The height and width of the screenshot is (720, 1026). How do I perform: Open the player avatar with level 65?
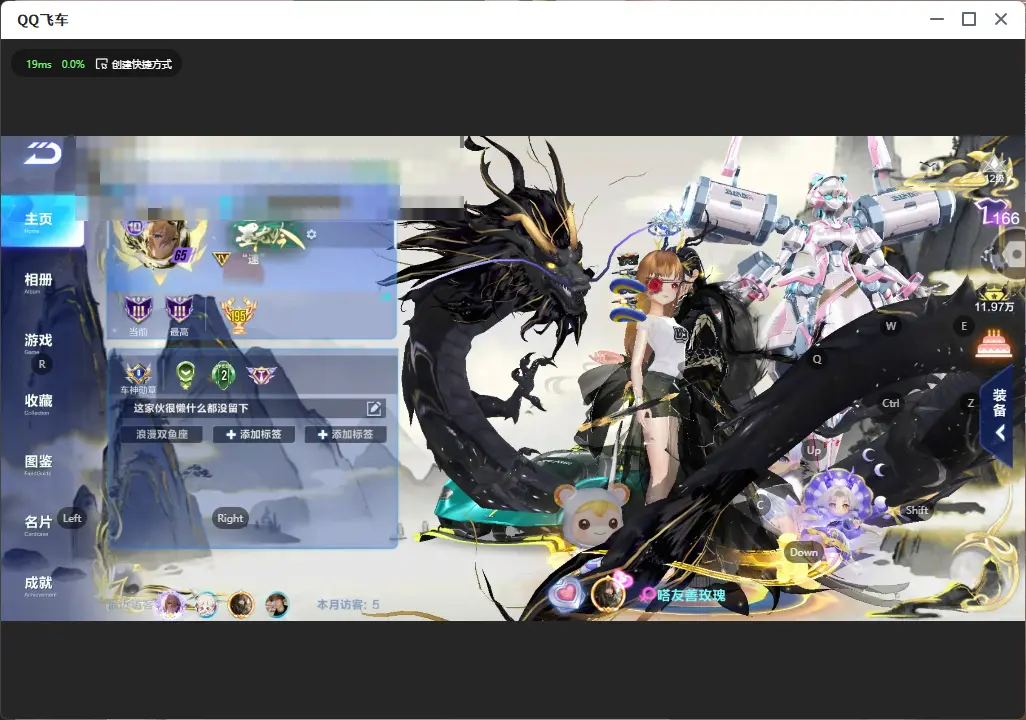(x=158, y=242)
